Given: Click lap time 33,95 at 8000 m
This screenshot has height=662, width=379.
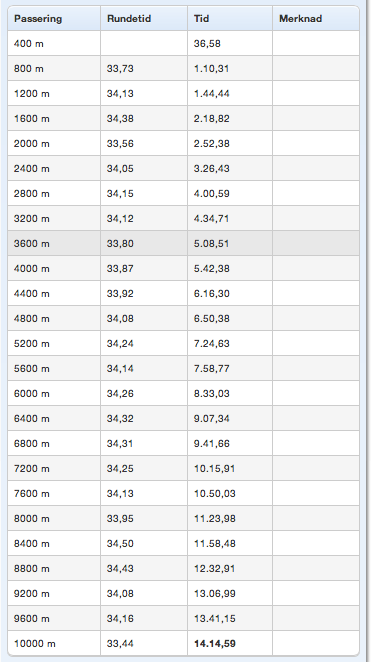Looking at the screenshot, I should pyautogui.click(x=120, y=518).
